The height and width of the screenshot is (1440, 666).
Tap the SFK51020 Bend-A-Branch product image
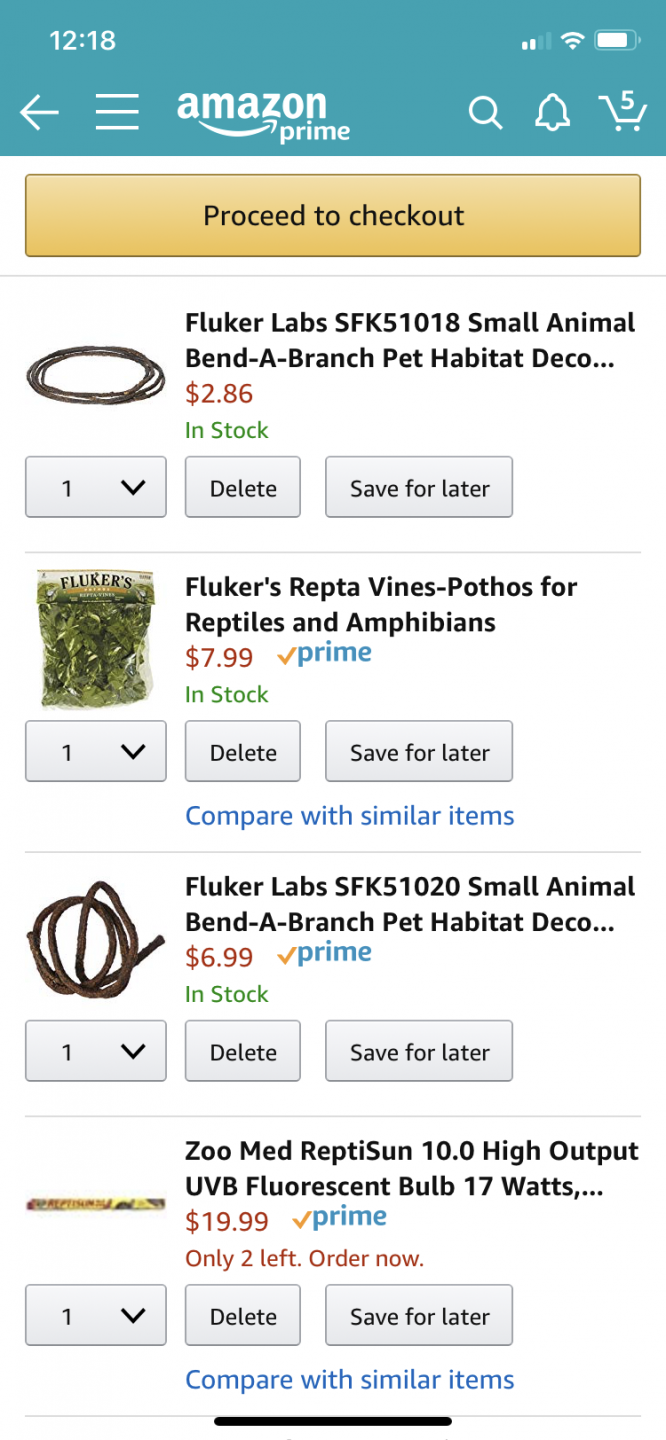coord(95,938)
